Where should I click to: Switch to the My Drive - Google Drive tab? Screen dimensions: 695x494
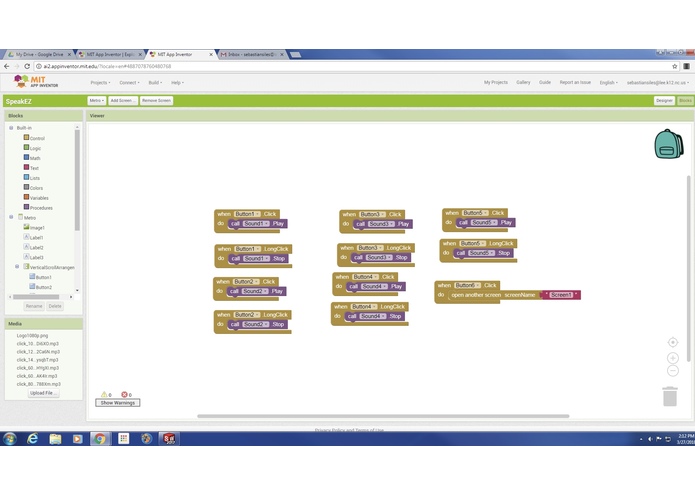coord(39,54)
